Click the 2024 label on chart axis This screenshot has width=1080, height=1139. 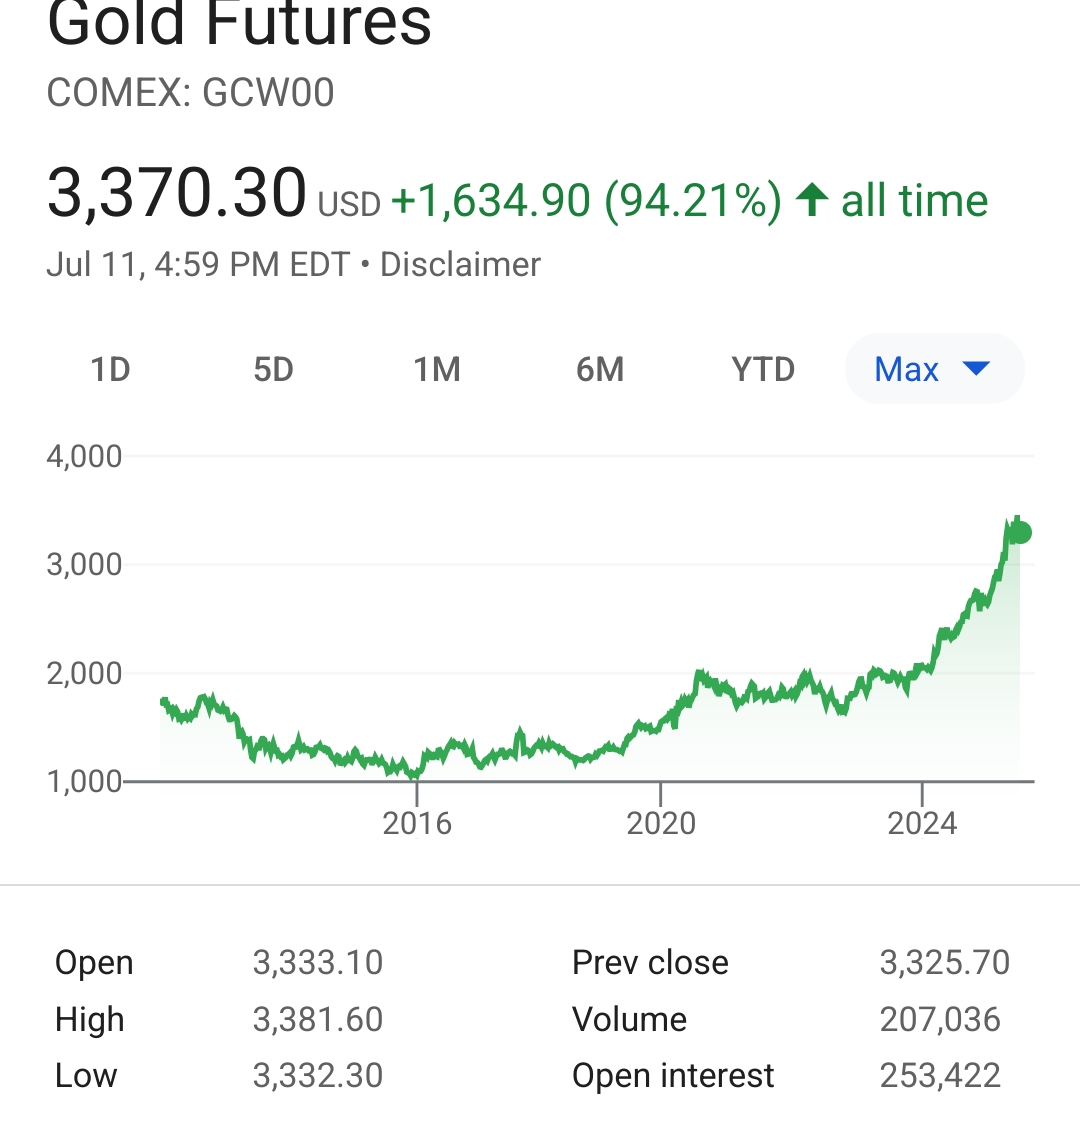click(923, 824)
